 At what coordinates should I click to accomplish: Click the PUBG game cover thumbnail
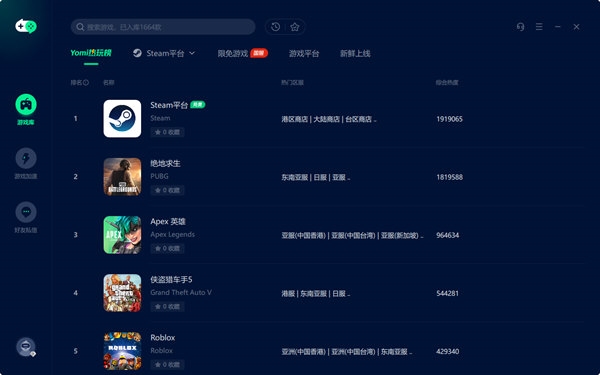point(122,177)
